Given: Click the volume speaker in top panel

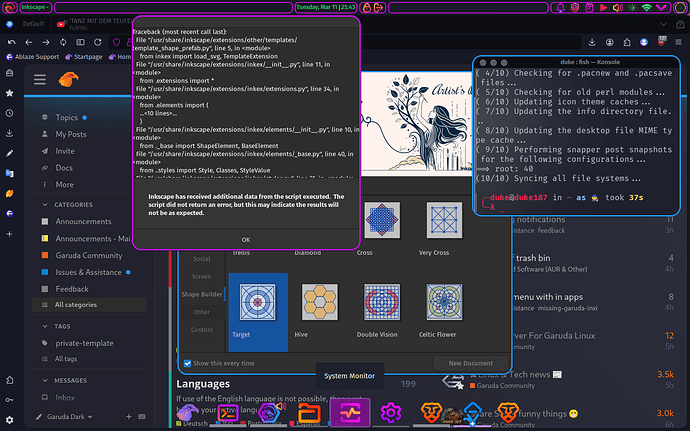Looking at the screenshot, I should (x=618, y=7).
